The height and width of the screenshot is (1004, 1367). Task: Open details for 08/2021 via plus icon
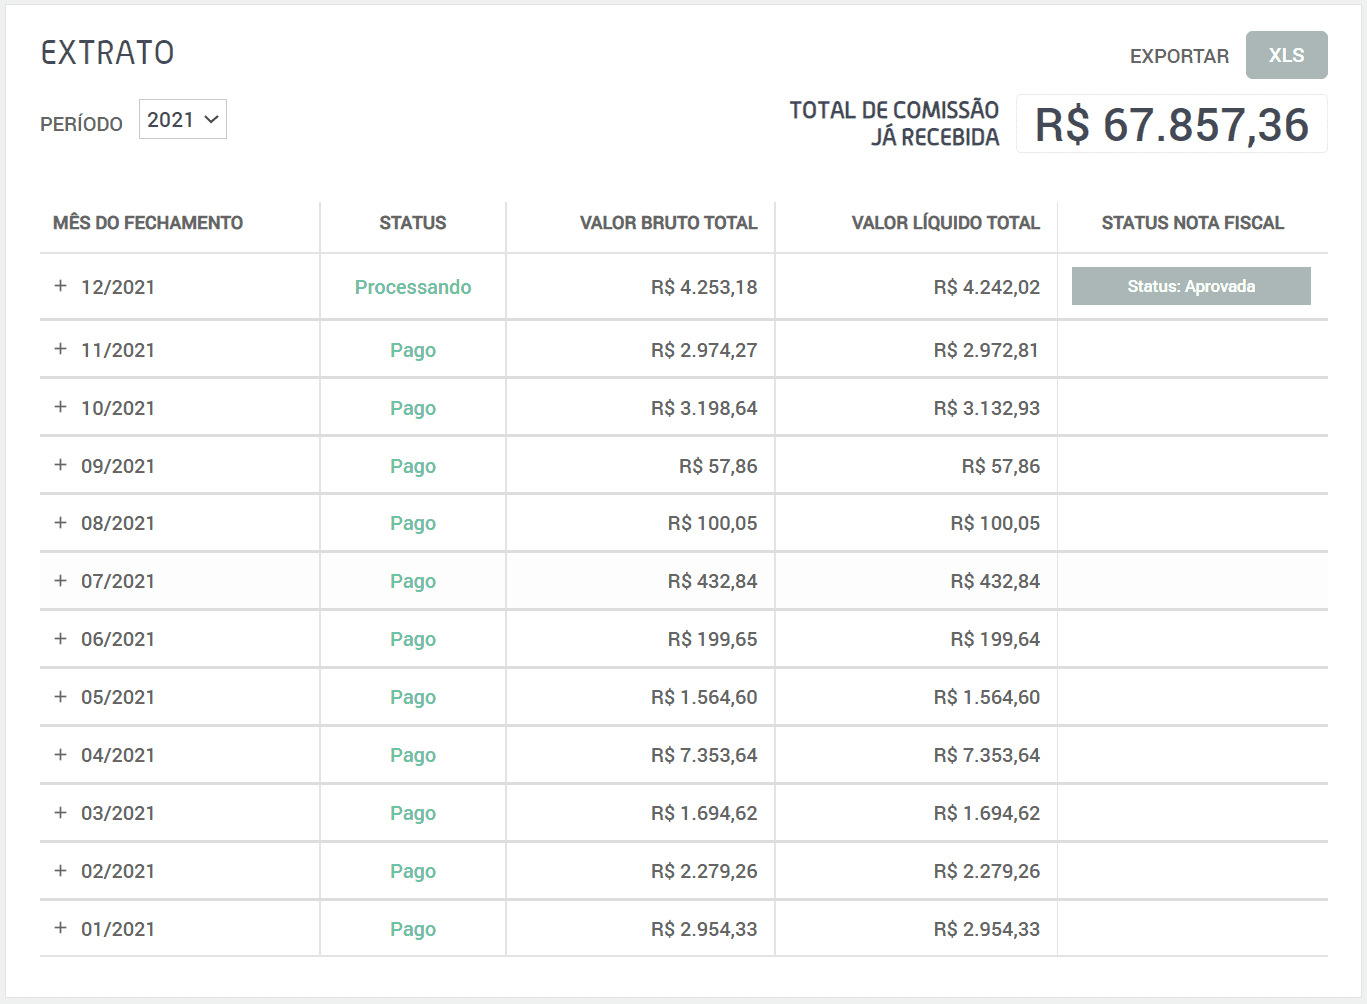(x=60, y=522)
